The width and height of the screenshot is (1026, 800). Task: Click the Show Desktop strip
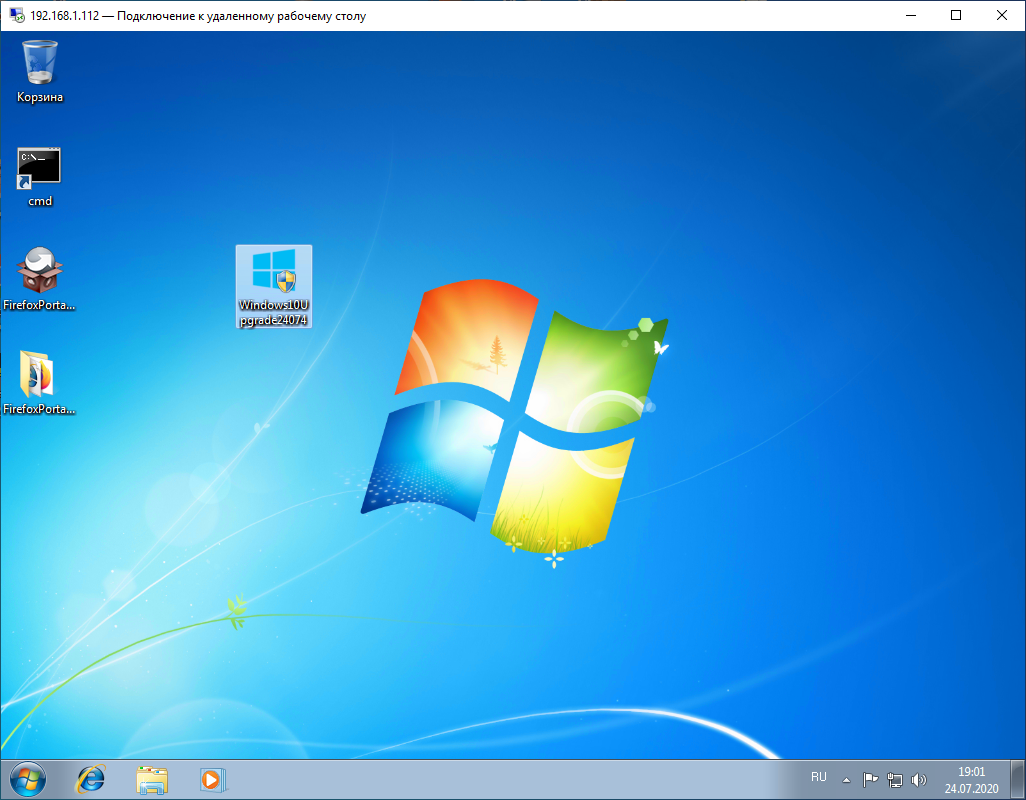click(1017, 780)
